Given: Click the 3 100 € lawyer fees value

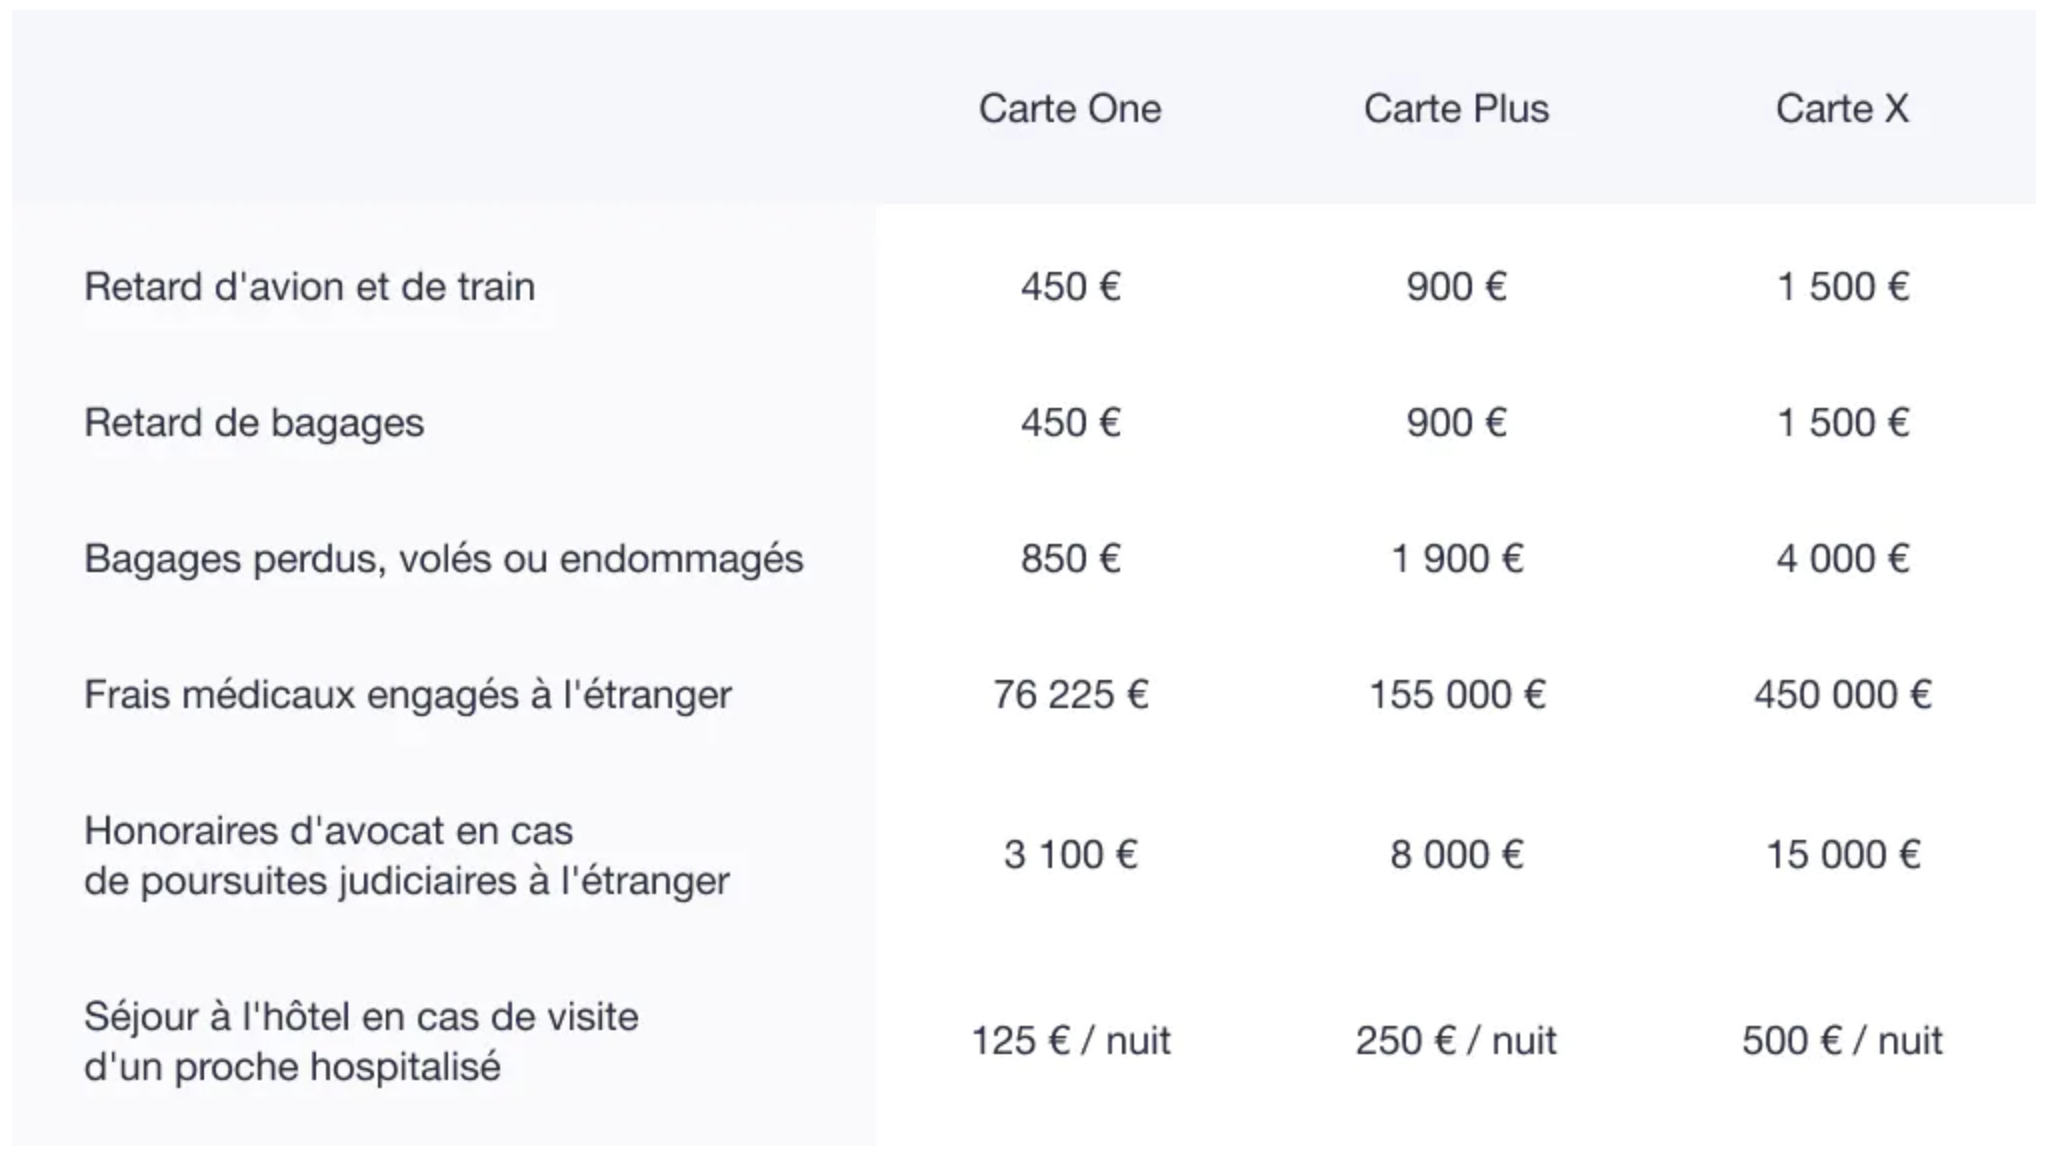Looking at the screenshot, I should pos(1070,855).
